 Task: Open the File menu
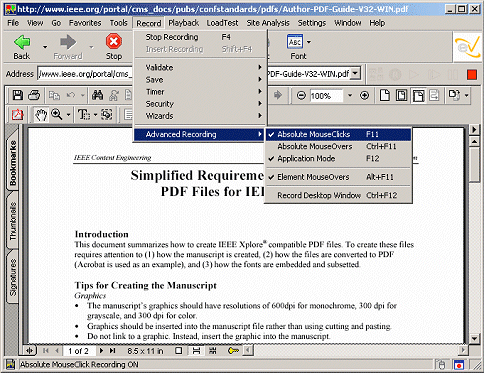13,23
